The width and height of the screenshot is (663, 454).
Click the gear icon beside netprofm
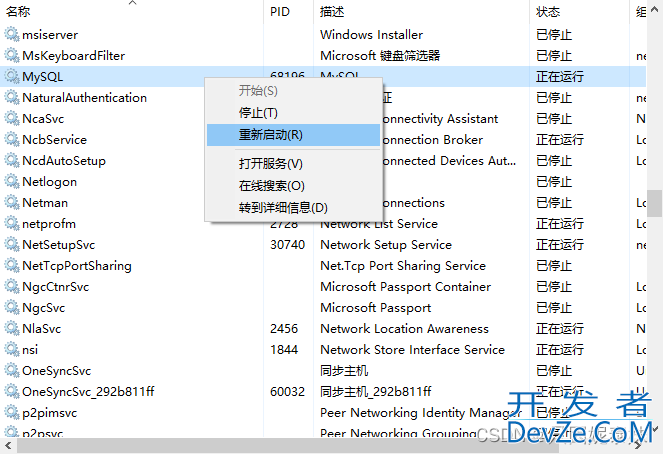pyautogui.click(x=11, y=224)
